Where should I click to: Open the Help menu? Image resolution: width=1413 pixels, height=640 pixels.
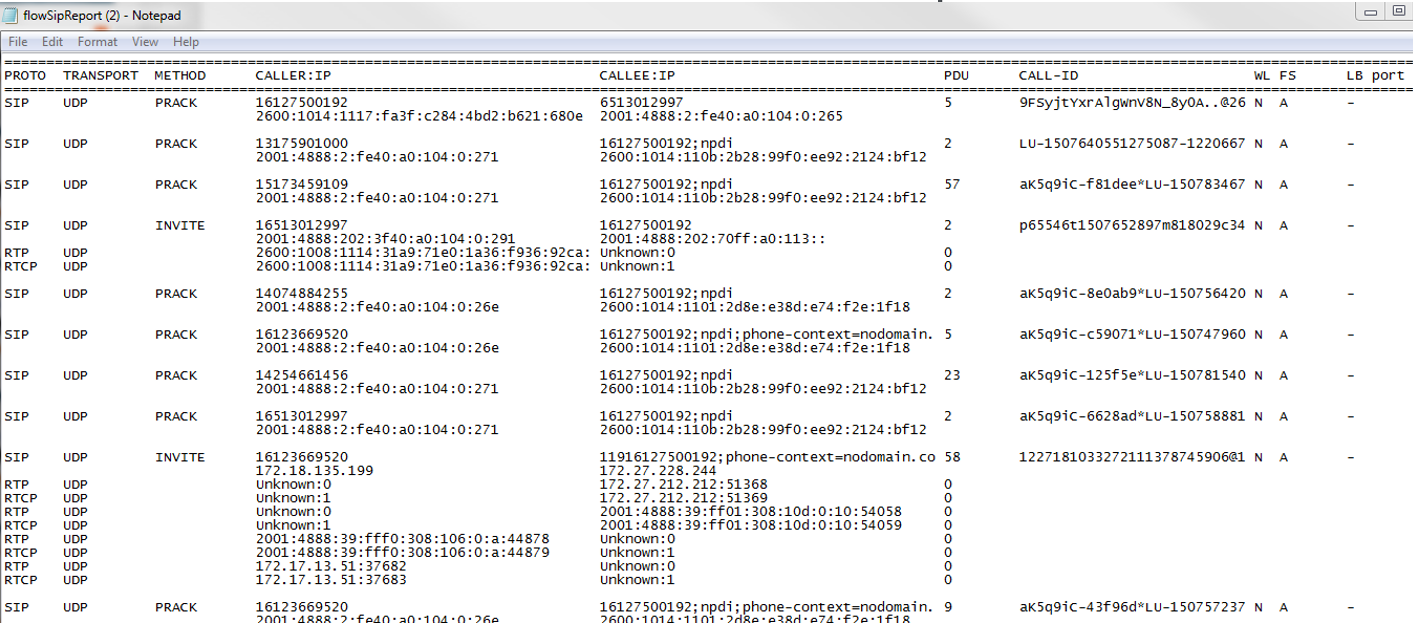tap(185, 42)
